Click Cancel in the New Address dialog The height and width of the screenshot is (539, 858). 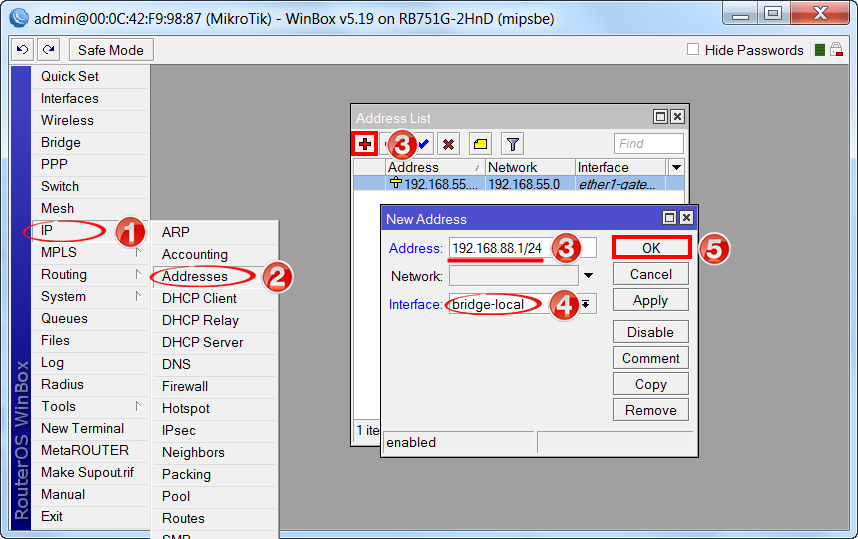click(651, 274)
